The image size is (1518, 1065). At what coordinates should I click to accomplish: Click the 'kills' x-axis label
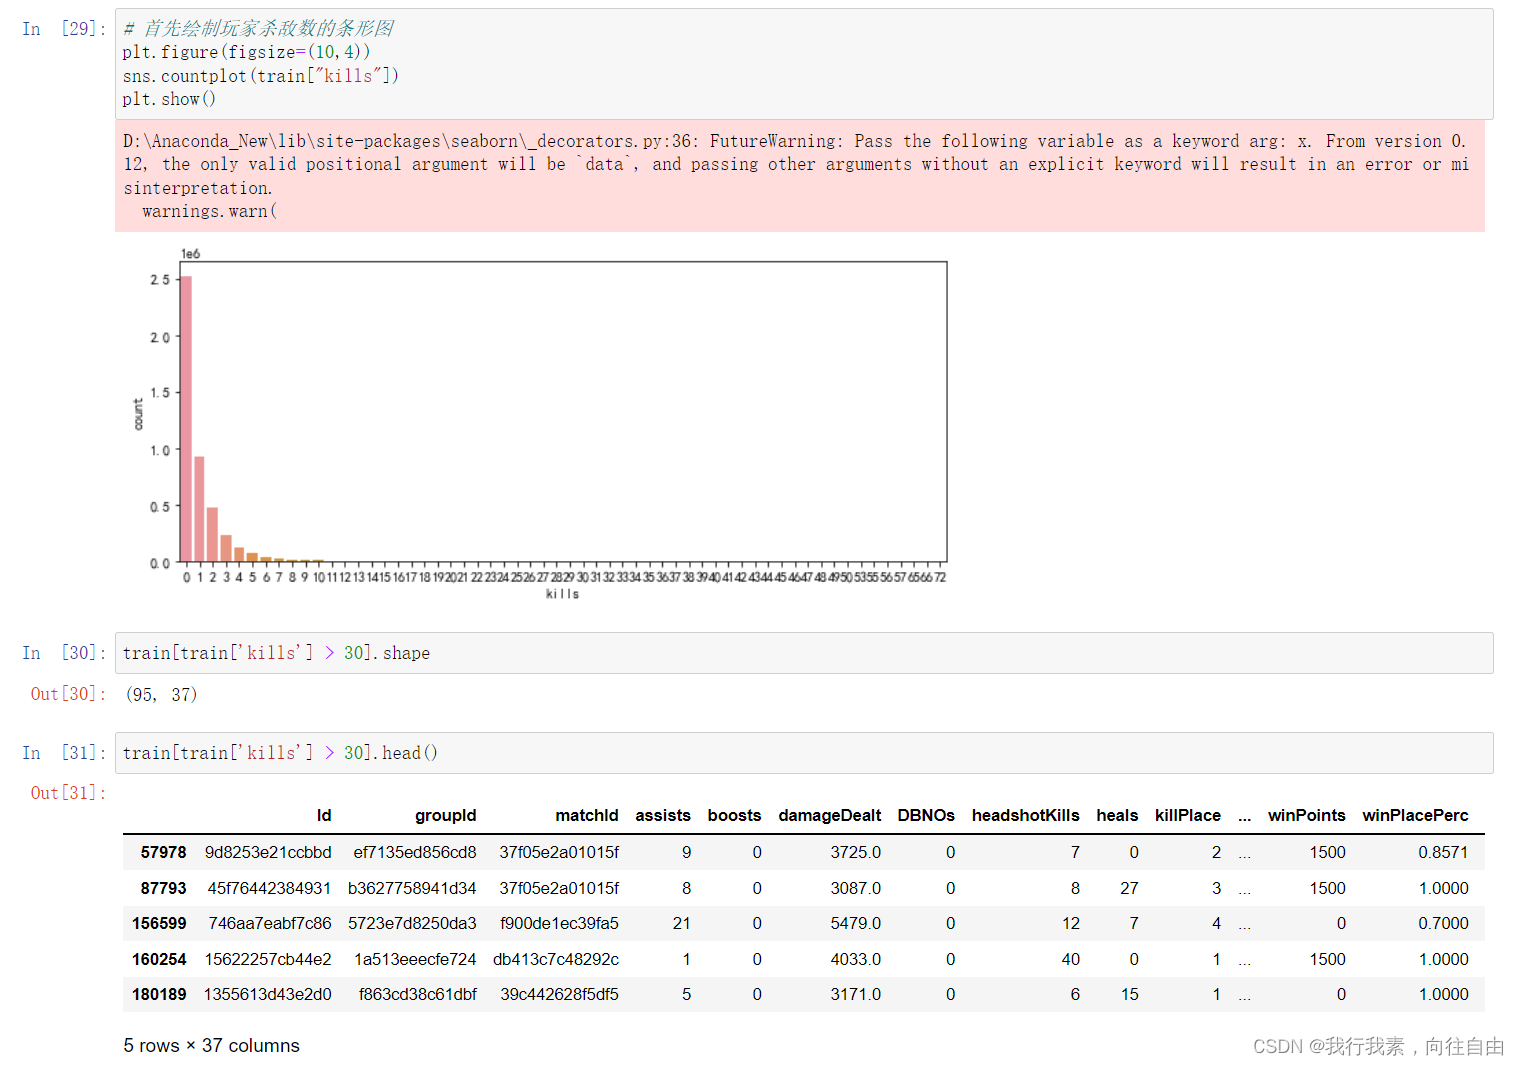[562, 594]
